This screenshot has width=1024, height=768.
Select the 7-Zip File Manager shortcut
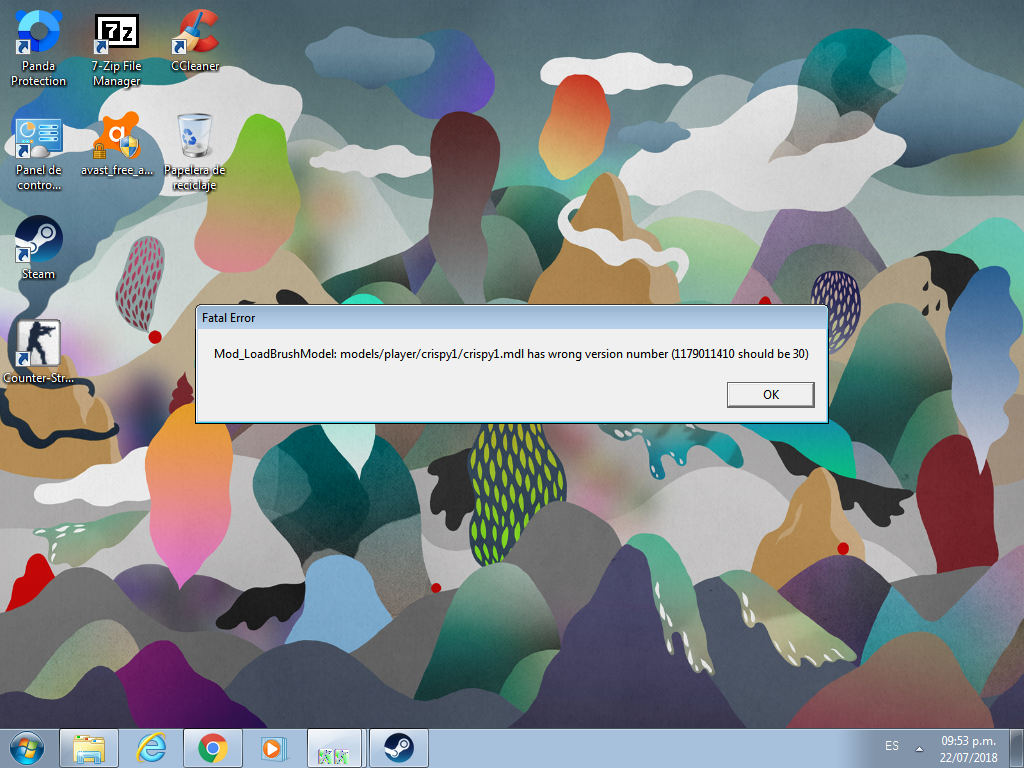pos(116,50)
